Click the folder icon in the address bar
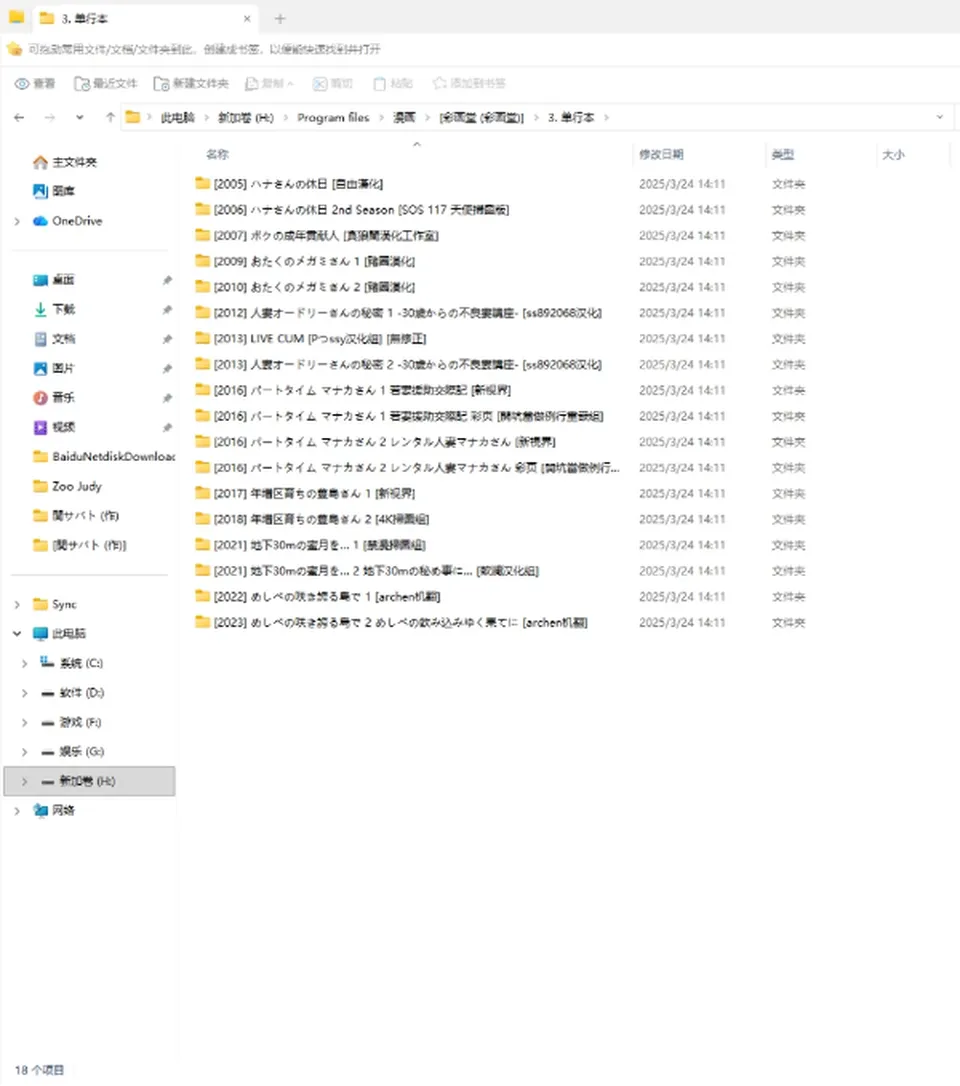 pos(132,118)
